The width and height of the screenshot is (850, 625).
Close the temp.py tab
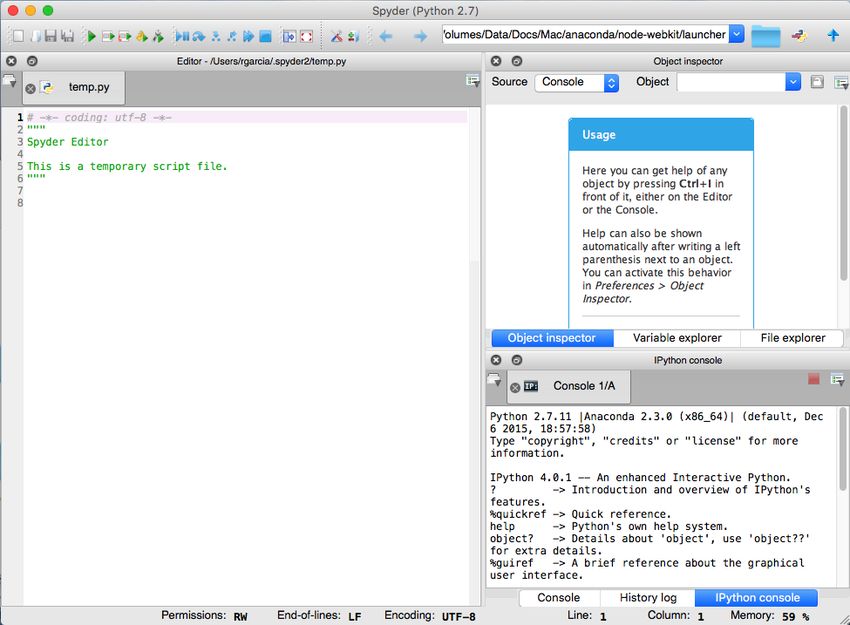click(x=31, y=88)
